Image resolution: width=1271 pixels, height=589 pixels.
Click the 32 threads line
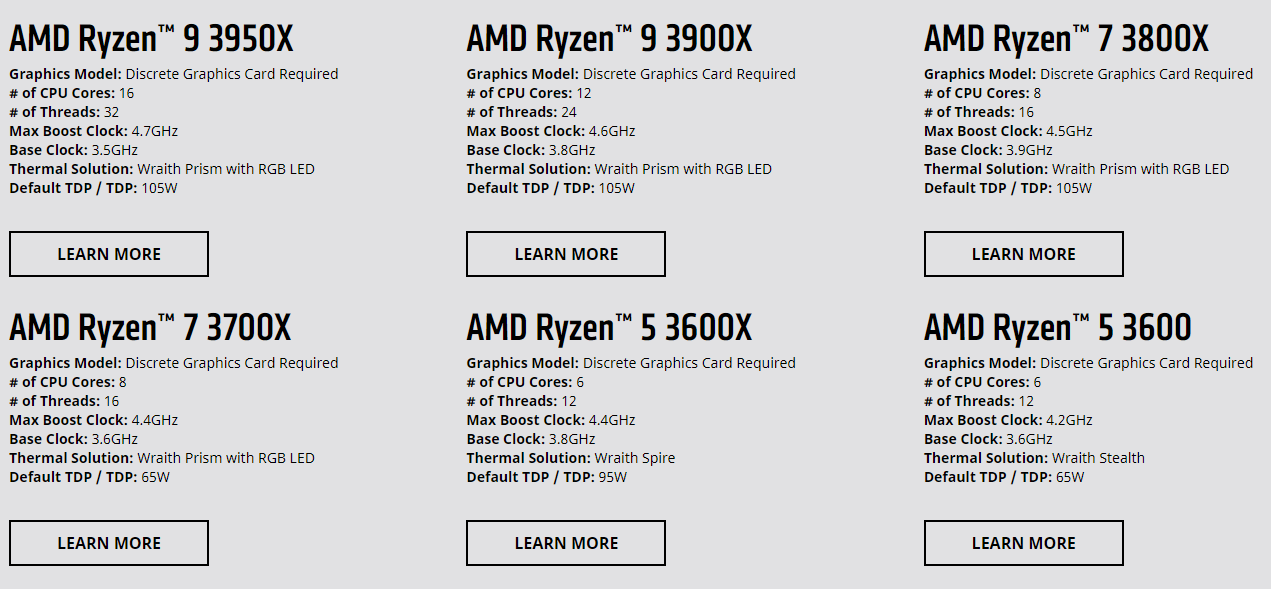coord(64,112)
